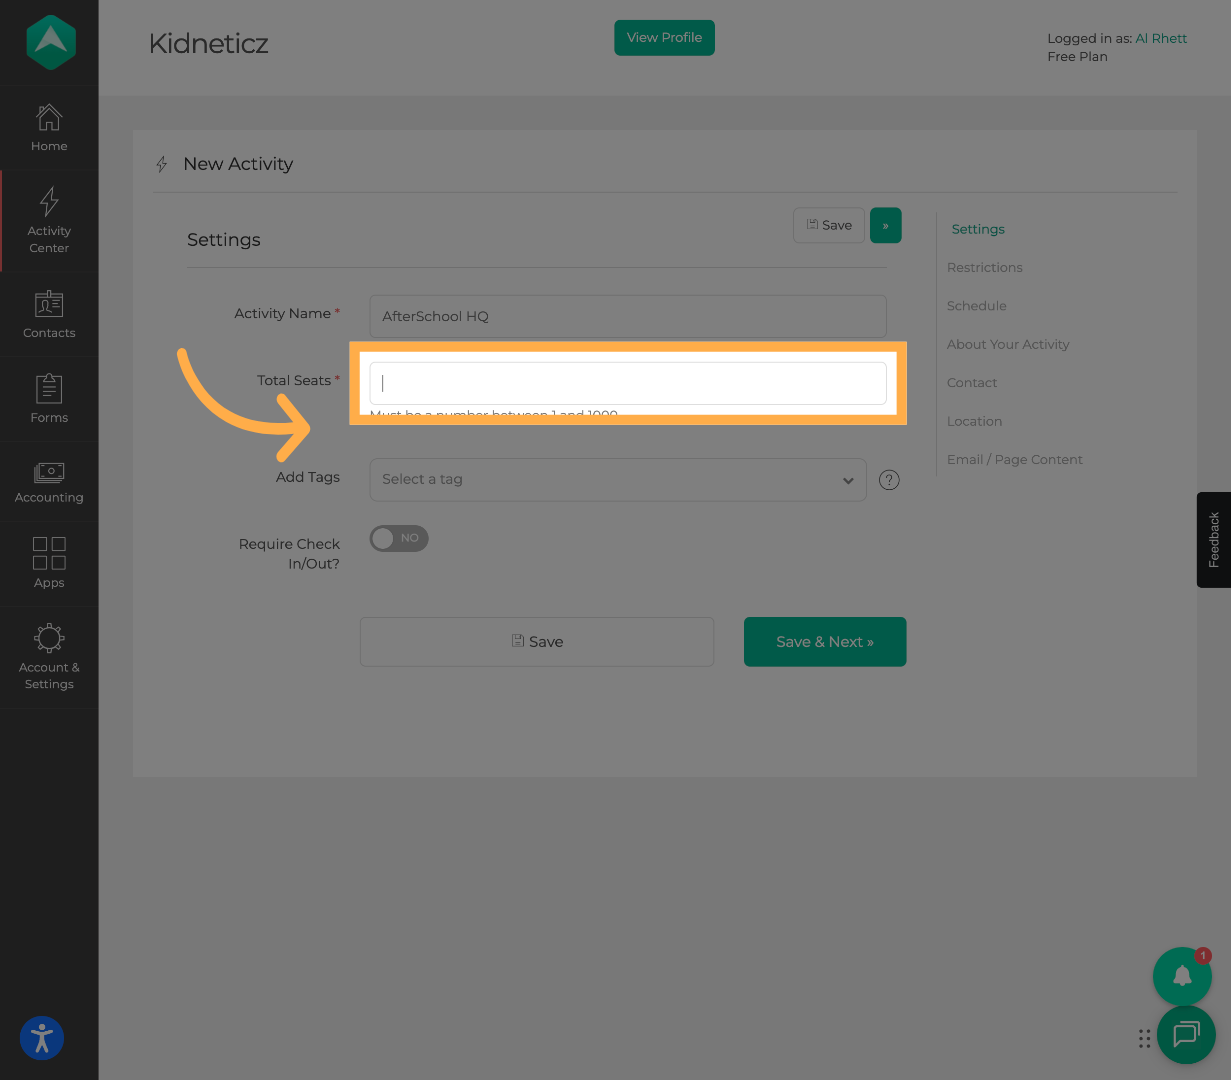The width and height of the screenshot is (1231, 1080).
Task: Switch to the Restrictions section
Action: coord(984,267)
